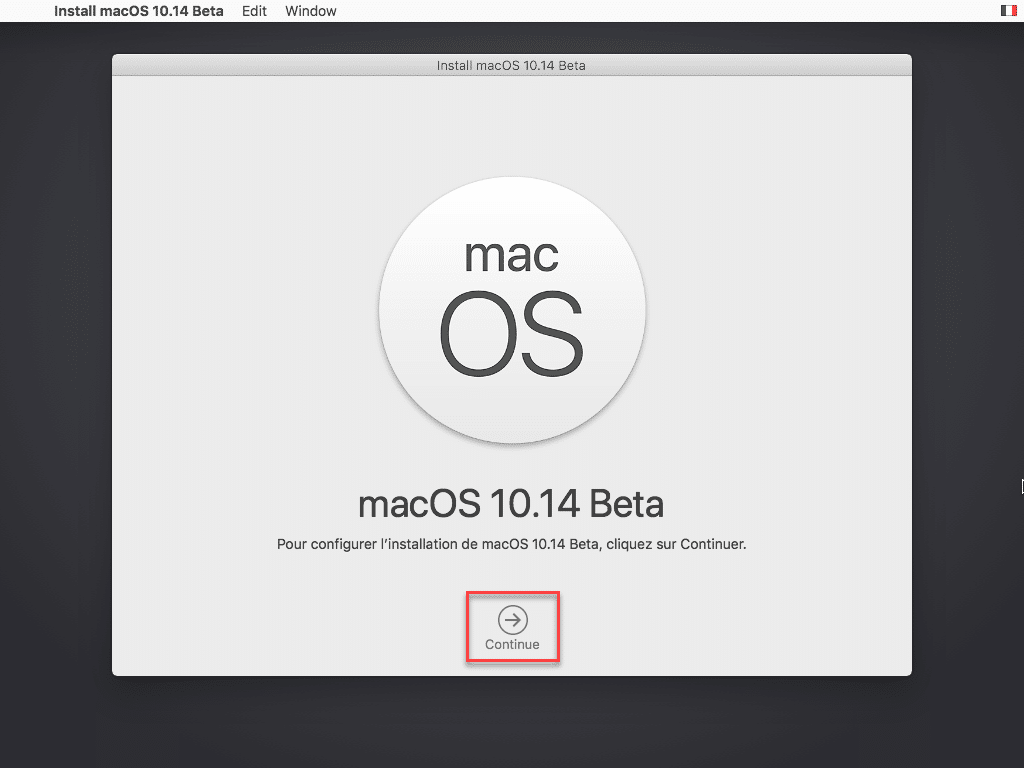Click the macOS logo circle
The height and width of the screenshot is (768, 1024).
[512, 310]
